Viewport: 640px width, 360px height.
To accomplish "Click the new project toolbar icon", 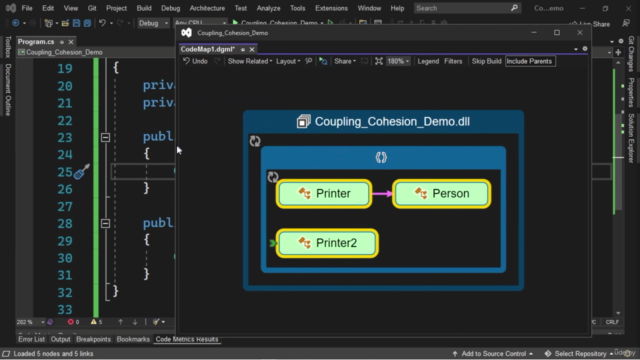I will coord(49,23).
